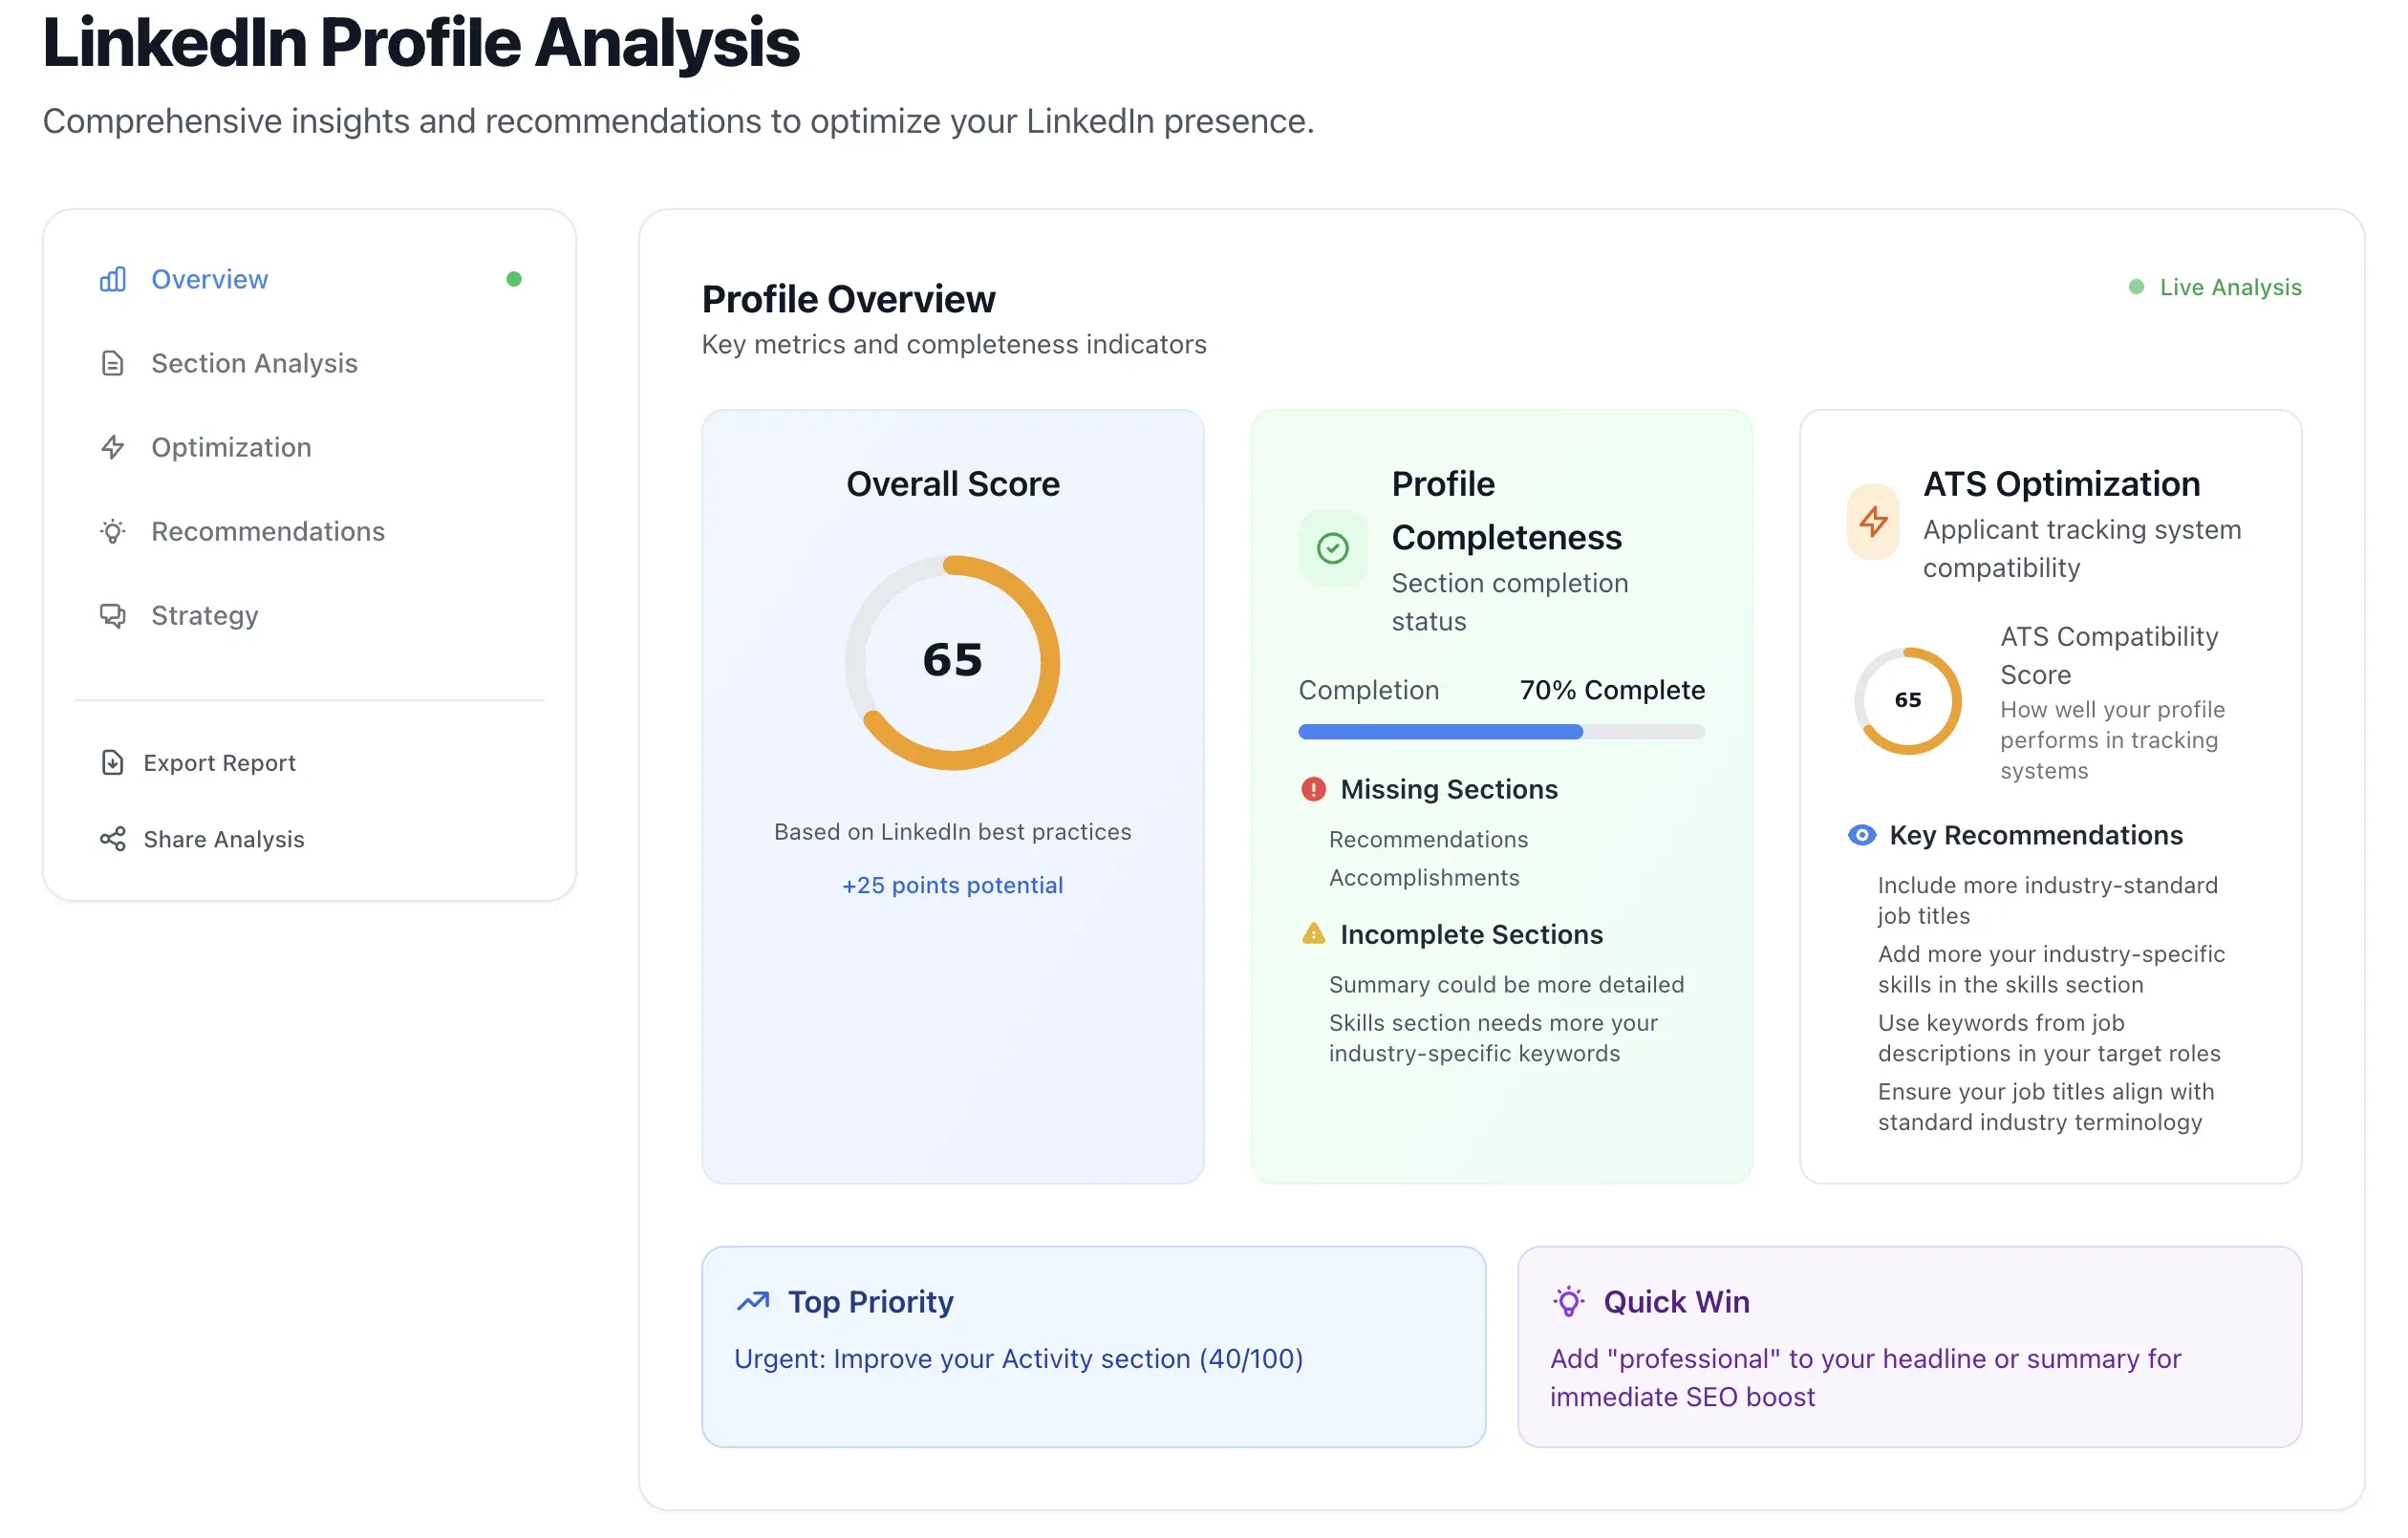Viewport: 2408px width, 1538px height.
Task: Click the red alert icon beside Missing Sections
Action: (1313, 789)
